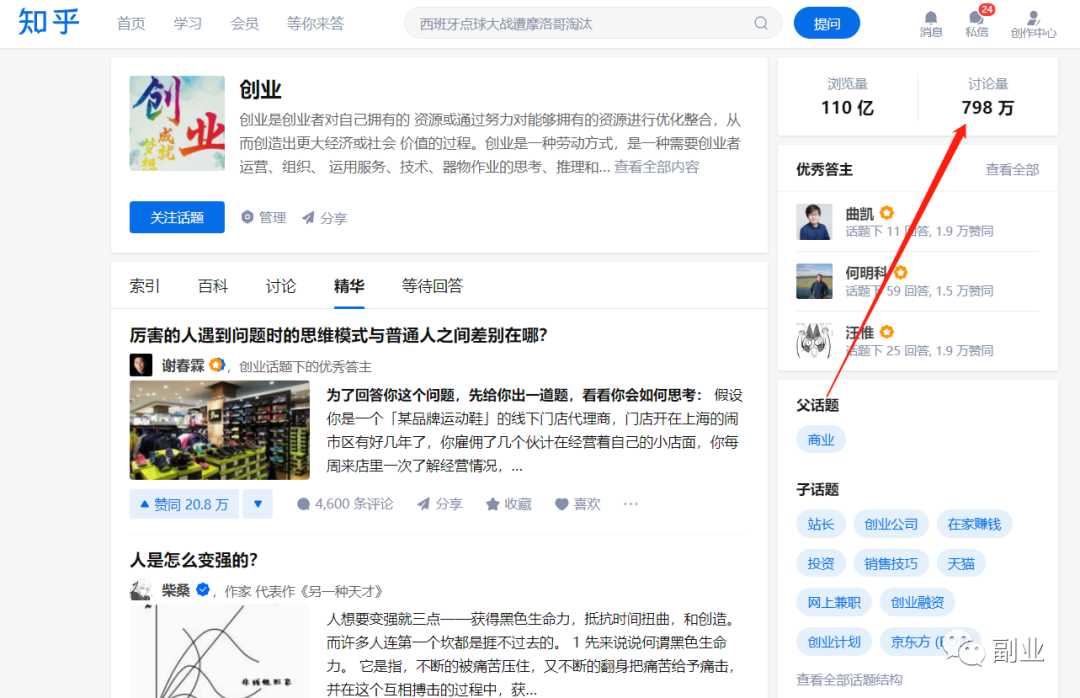
Task: Toggle 喜欢 heart on first answer
Action: [x=577, y=504]
